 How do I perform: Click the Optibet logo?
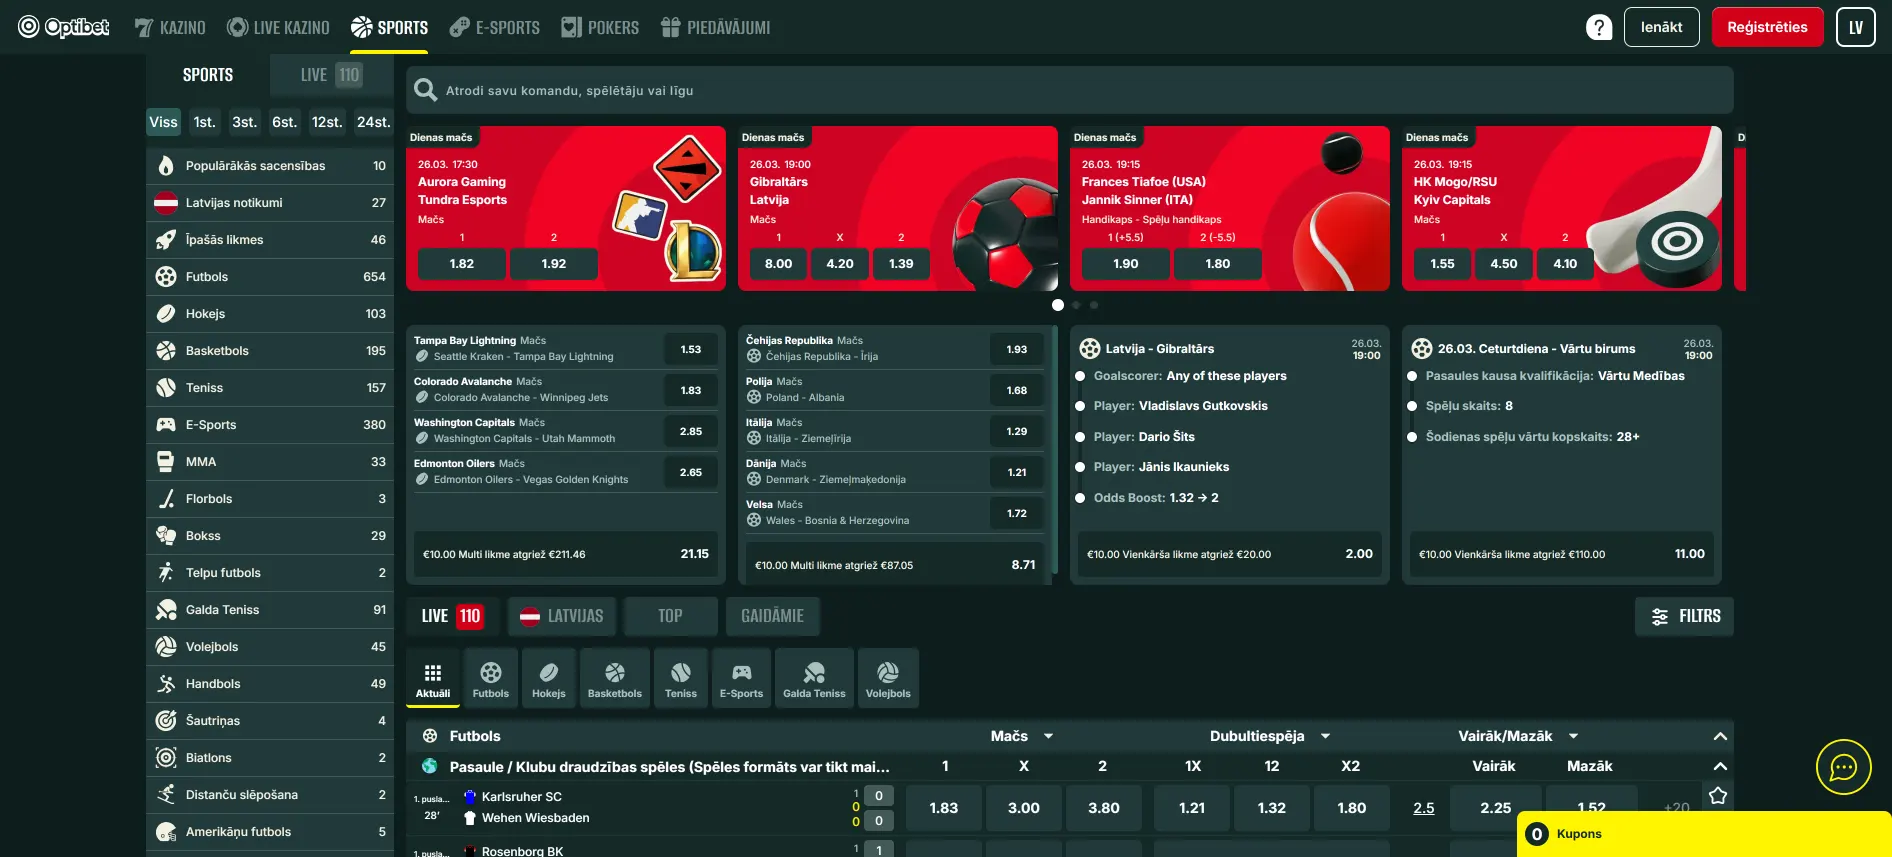tap(63, 27)
